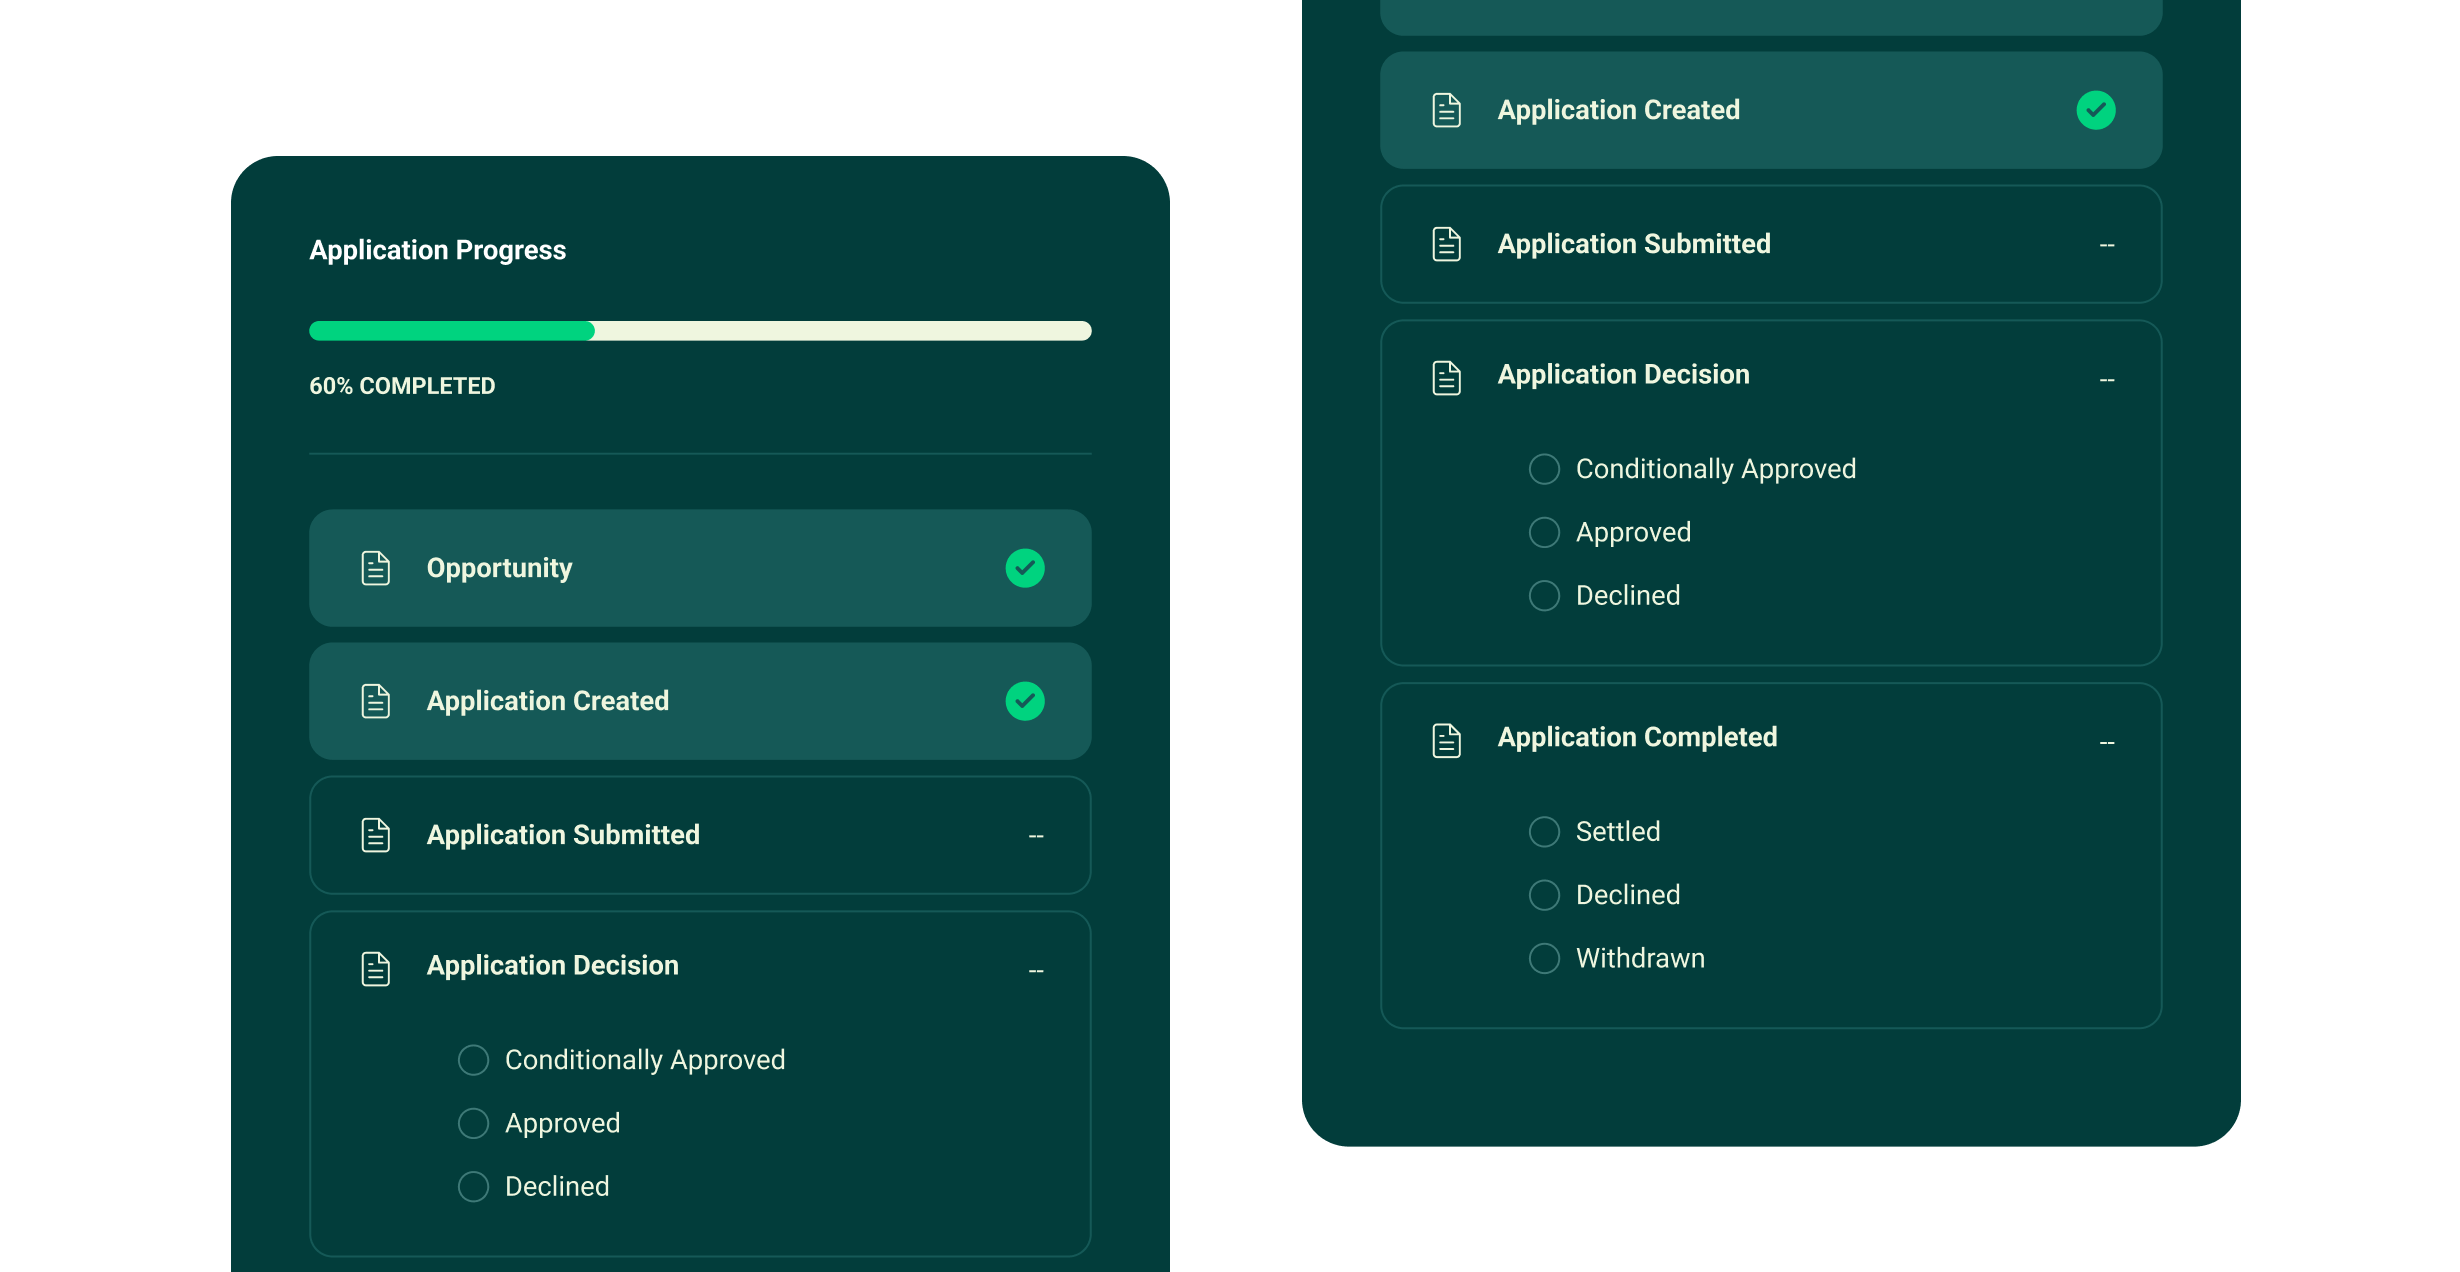Select Declined under Application Completed
Screen dimensions: 2460x1272
coord(1544,895)
